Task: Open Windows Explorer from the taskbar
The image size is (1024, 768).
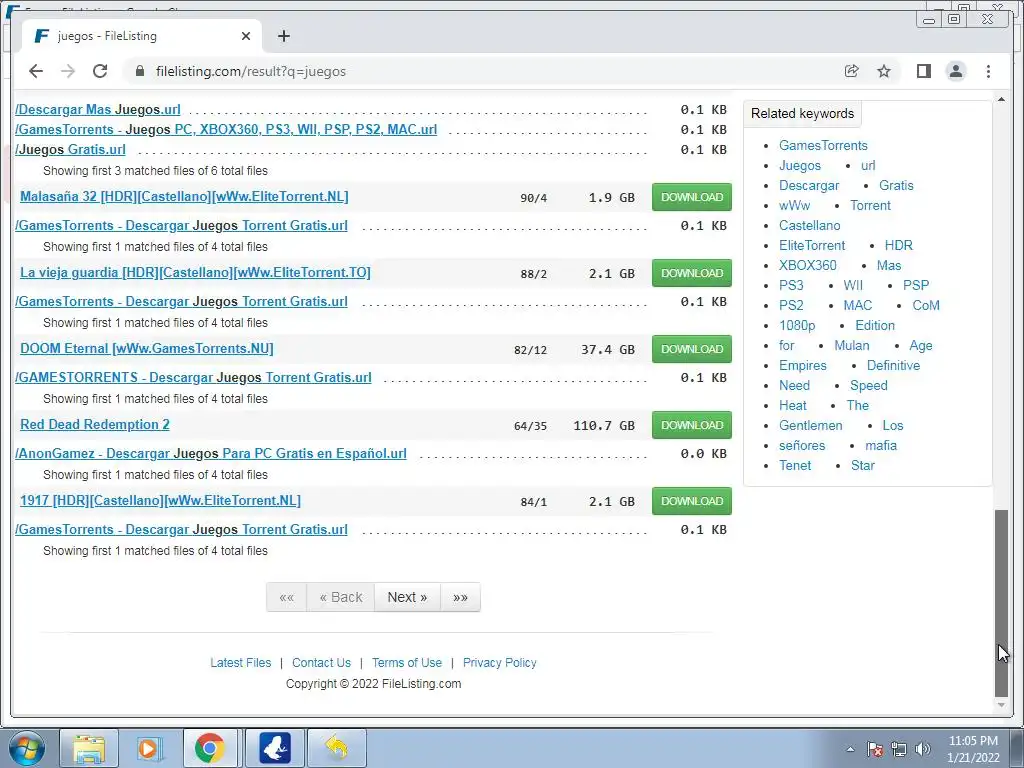Action: pyautogui.click(x=89, y=748)
